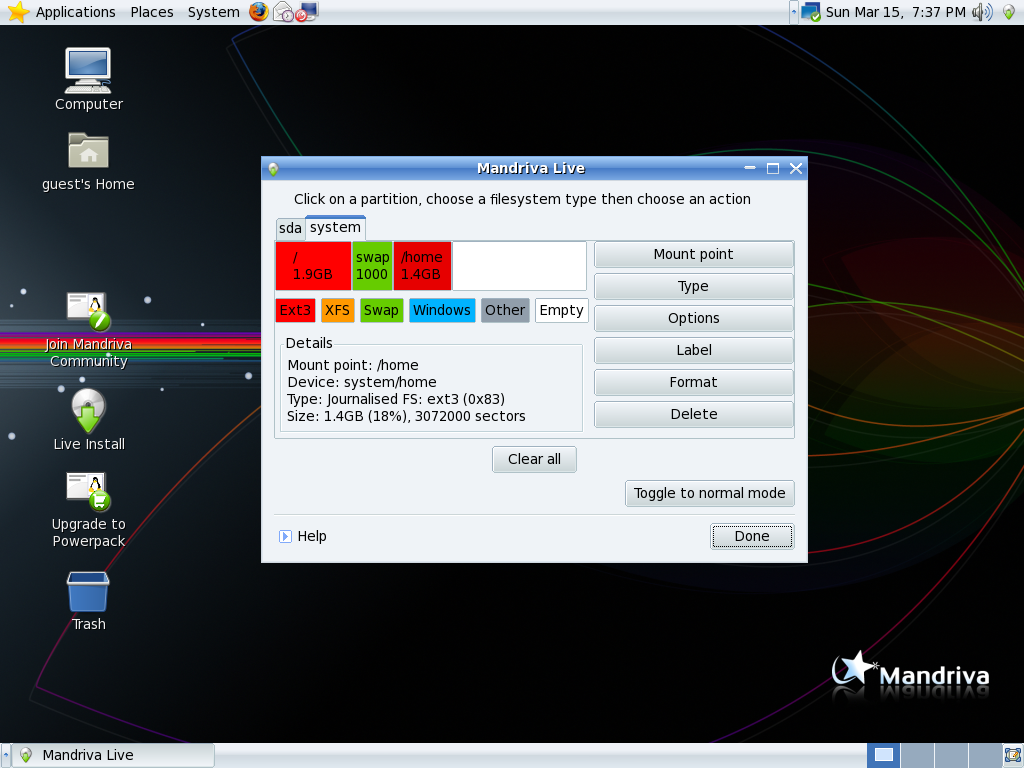Delete the selected partition
Image resolution: width=1024 pixels, height=768 pixels.
[x=694, y=414]
